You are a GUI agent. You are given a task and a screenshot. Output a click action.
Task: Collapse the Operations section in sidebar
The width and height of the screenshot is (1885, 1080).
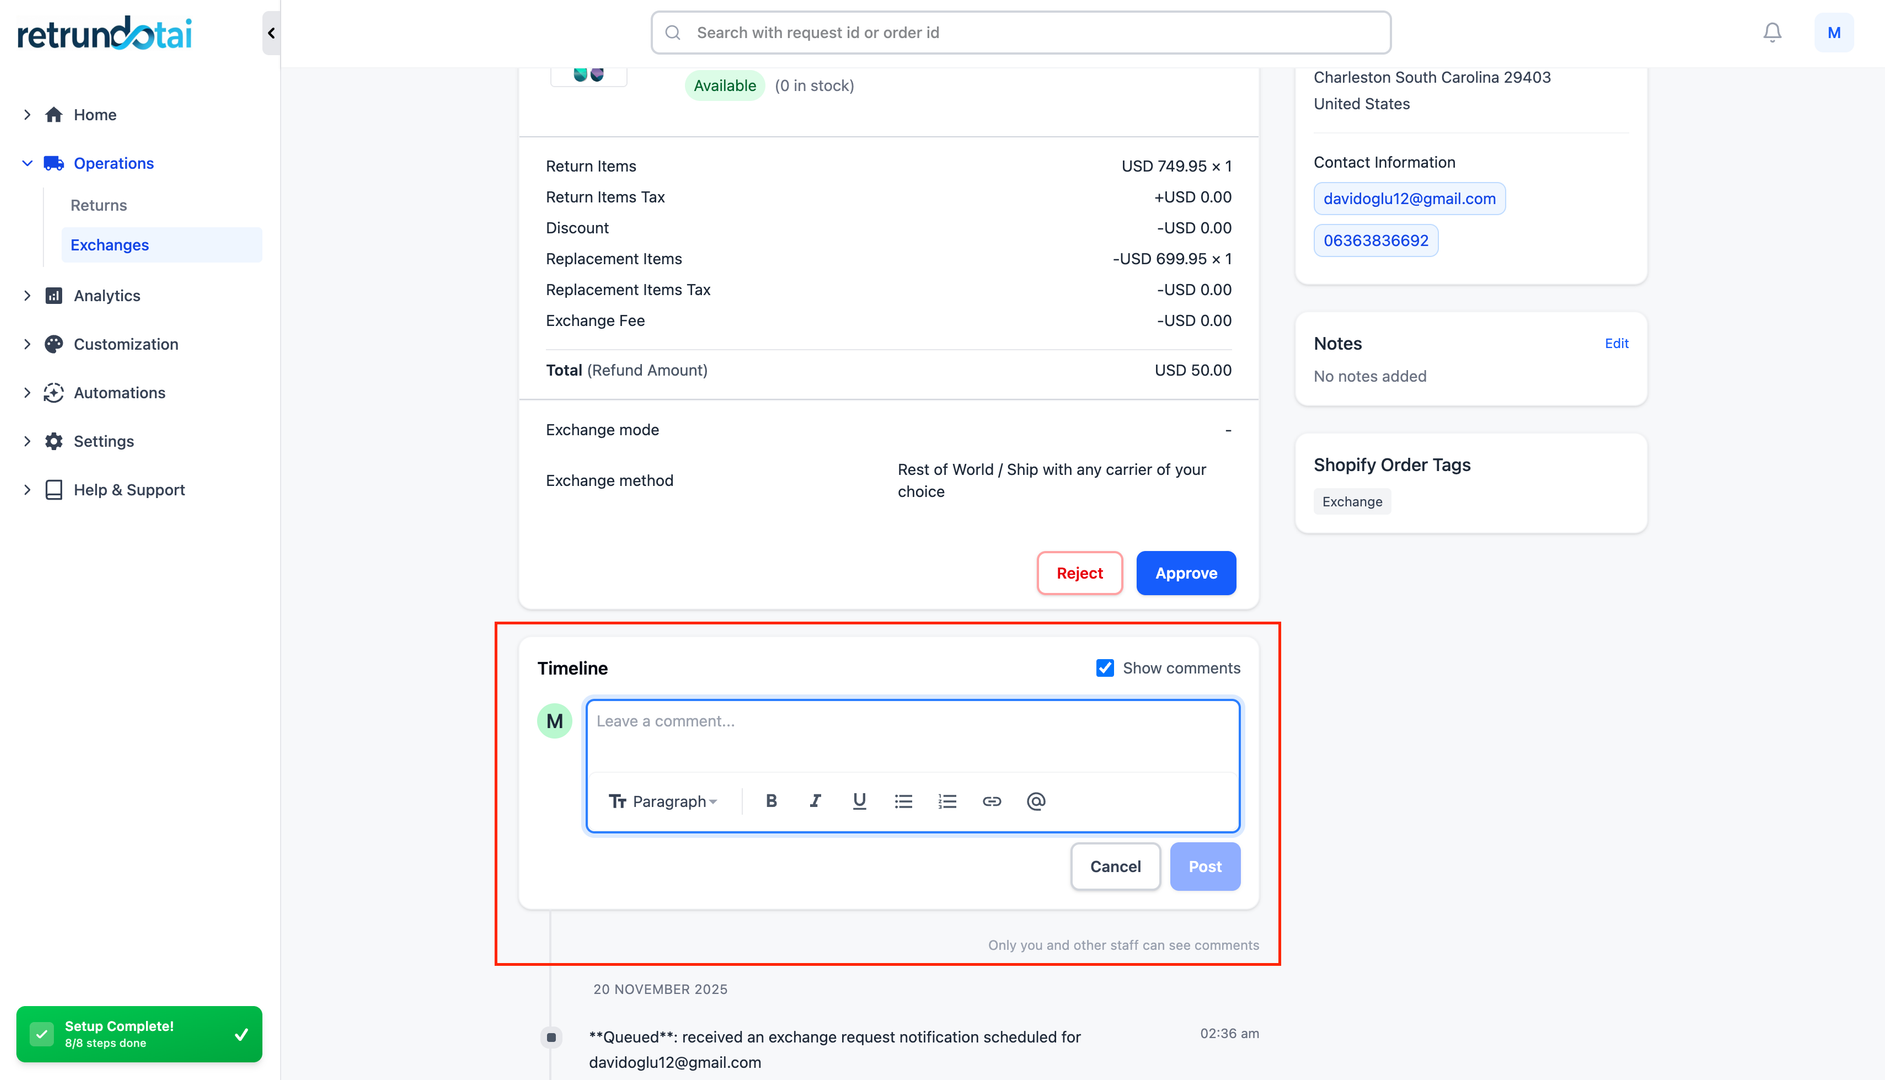27,163
